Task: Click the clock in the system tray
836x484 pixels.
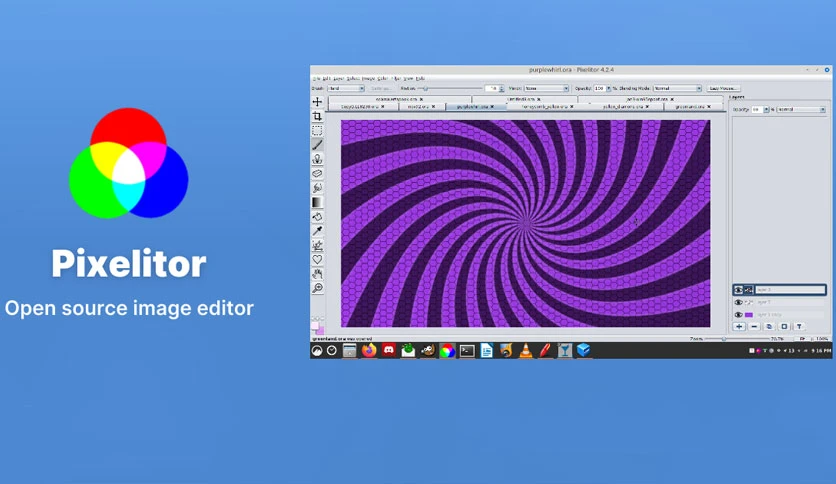Action: pyautogui.click(x=822, y=351)
